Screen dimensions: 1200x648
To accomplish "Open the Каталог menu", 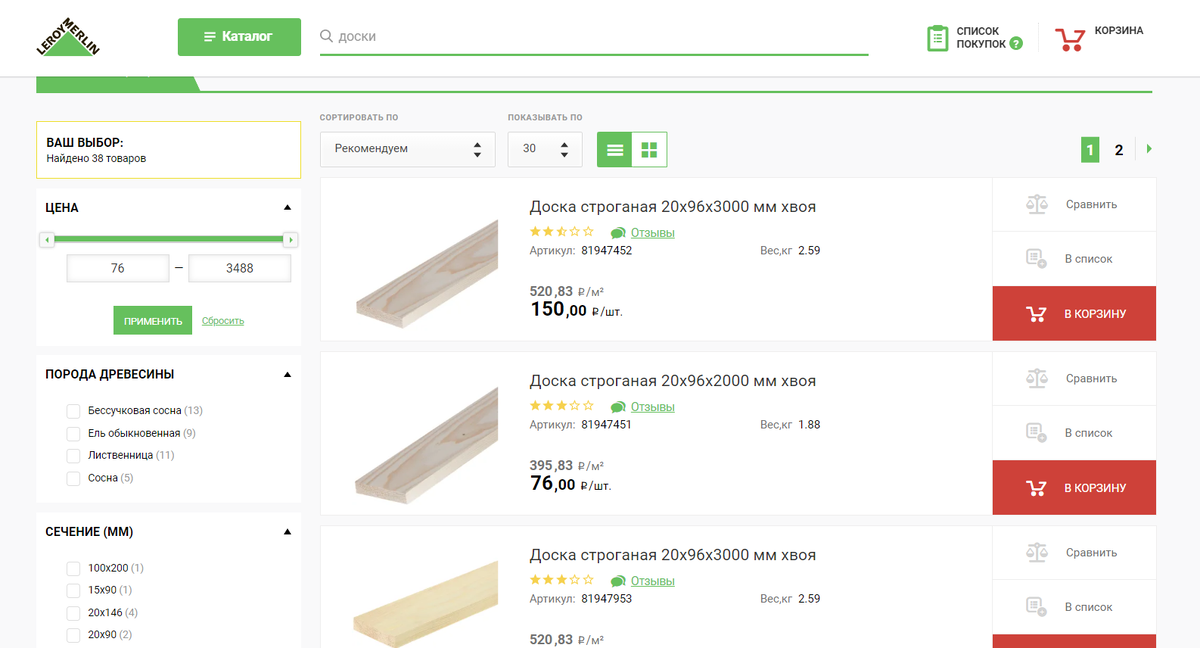I will click(239, 37).
